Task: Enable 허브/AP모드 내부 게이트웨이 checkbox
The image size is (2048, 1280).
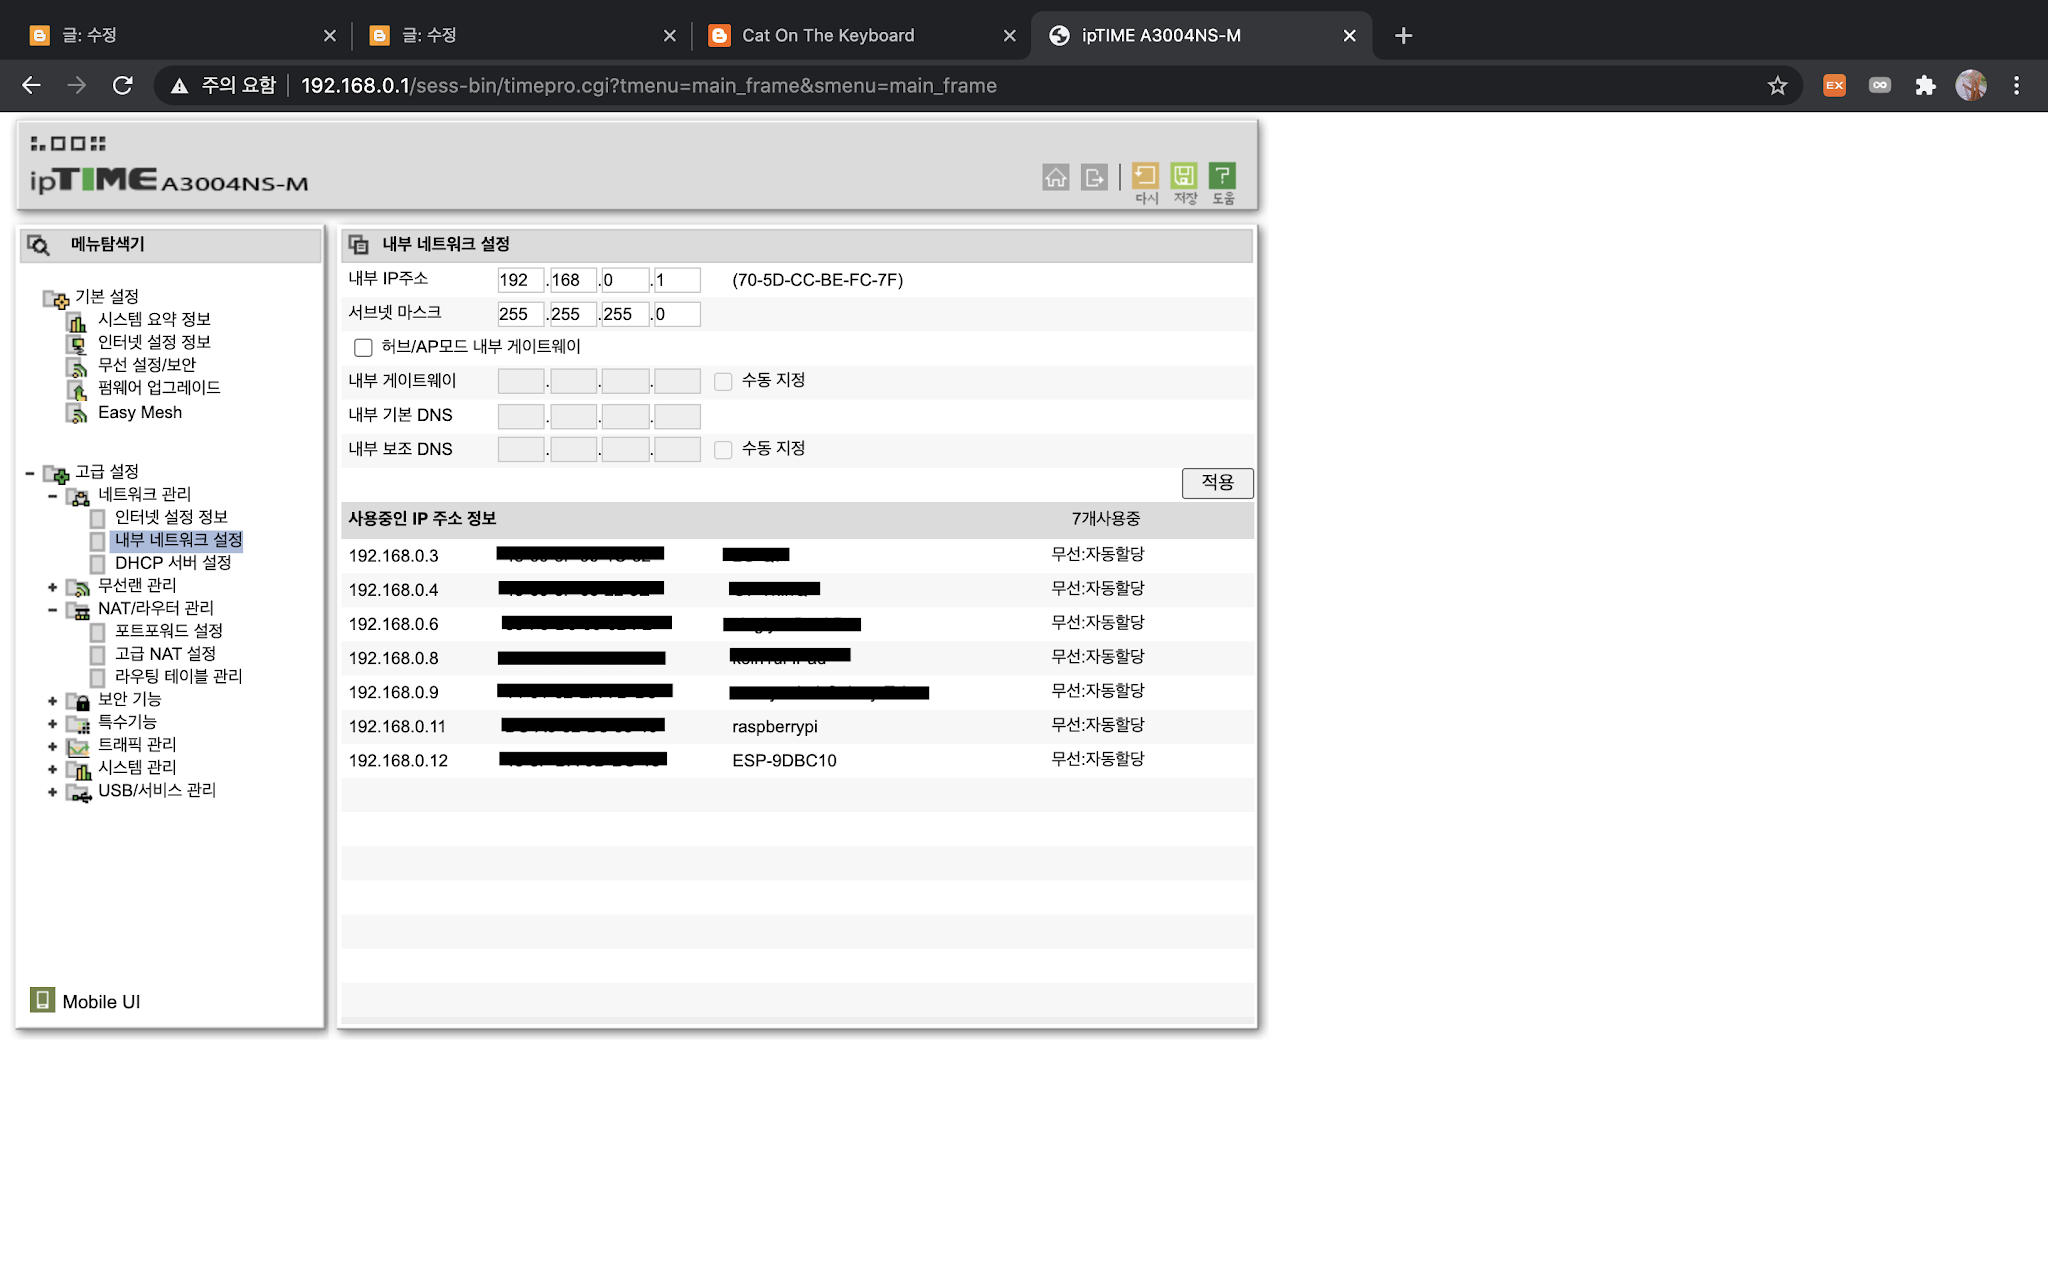Action: [x=363, y=347]
